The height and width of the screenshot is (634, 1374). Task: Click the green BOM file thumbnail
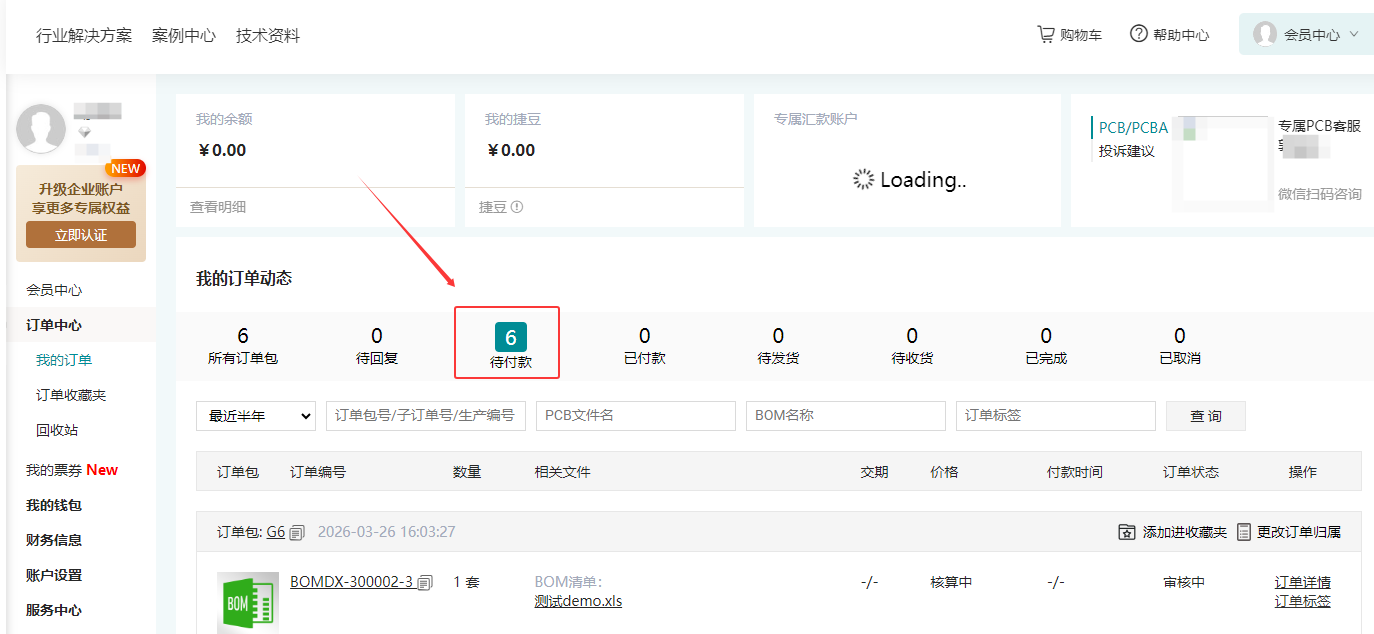point(247,602)
